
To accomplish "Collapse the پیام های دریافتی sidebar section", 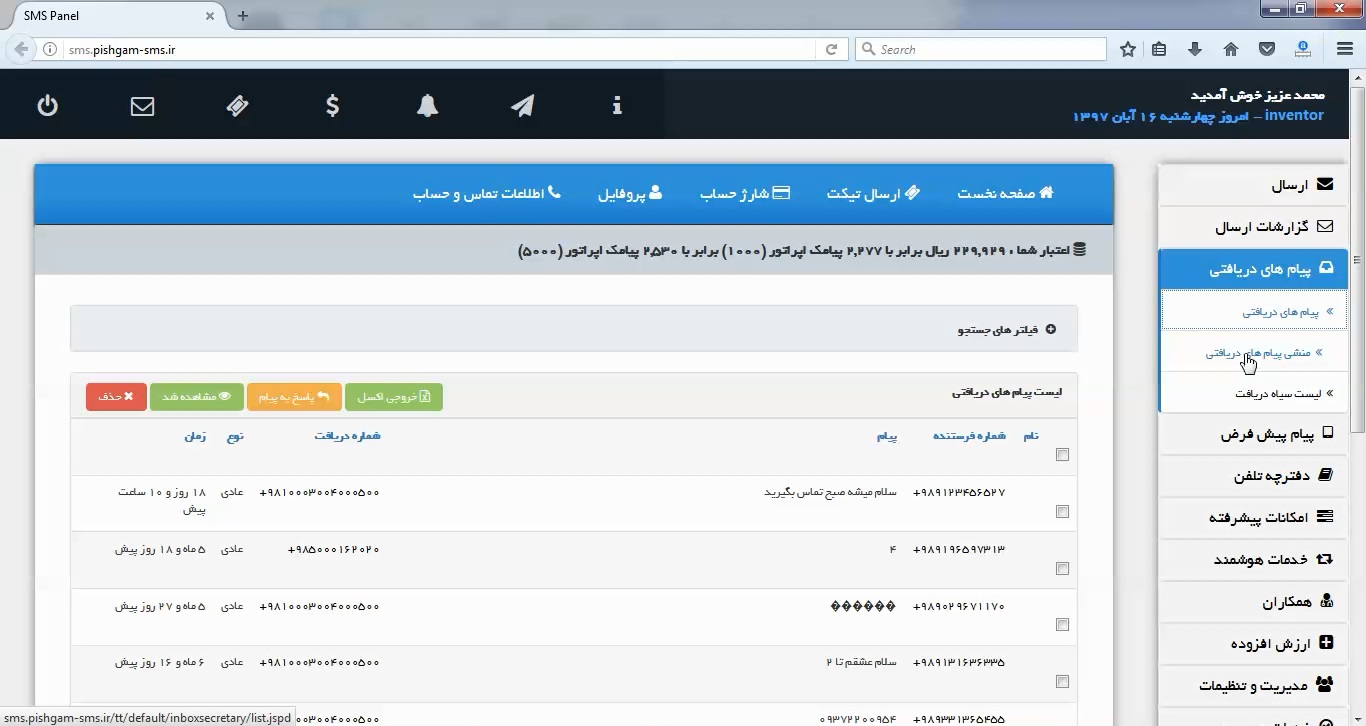I will tap(1253, 269).
